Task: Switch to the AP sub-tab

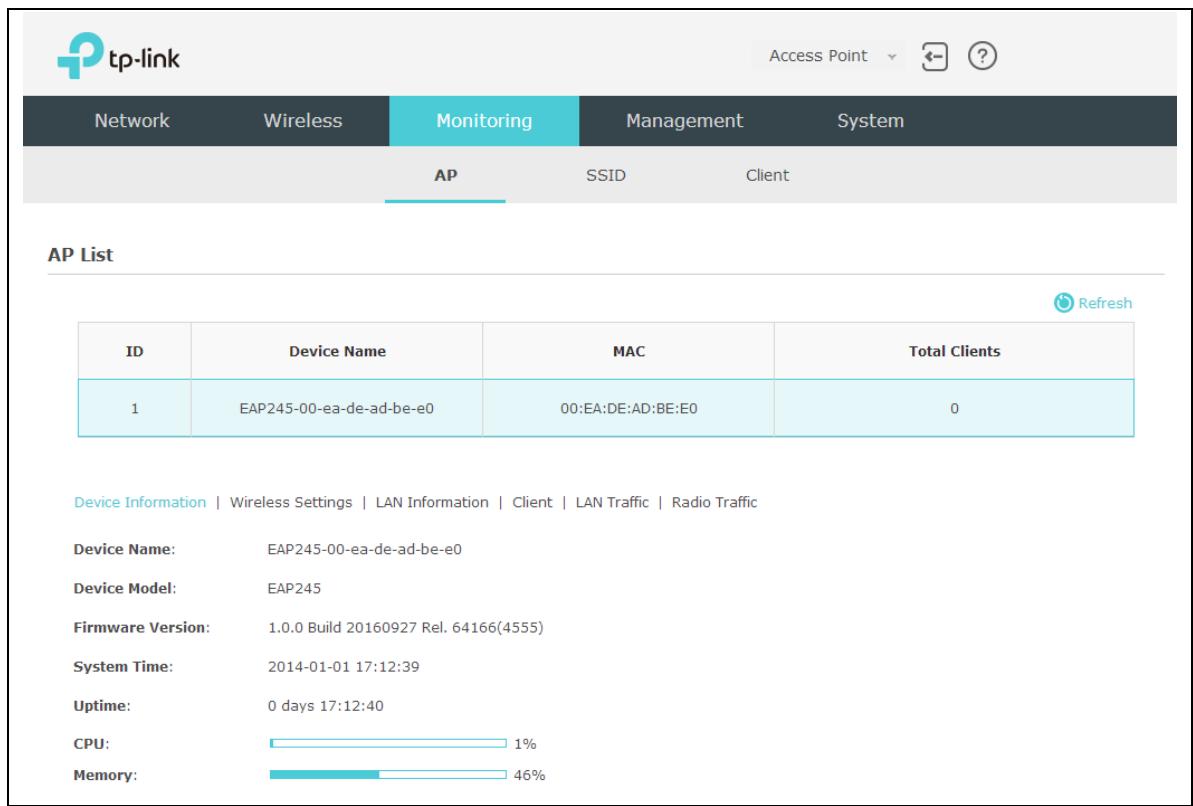Action: 445,175
